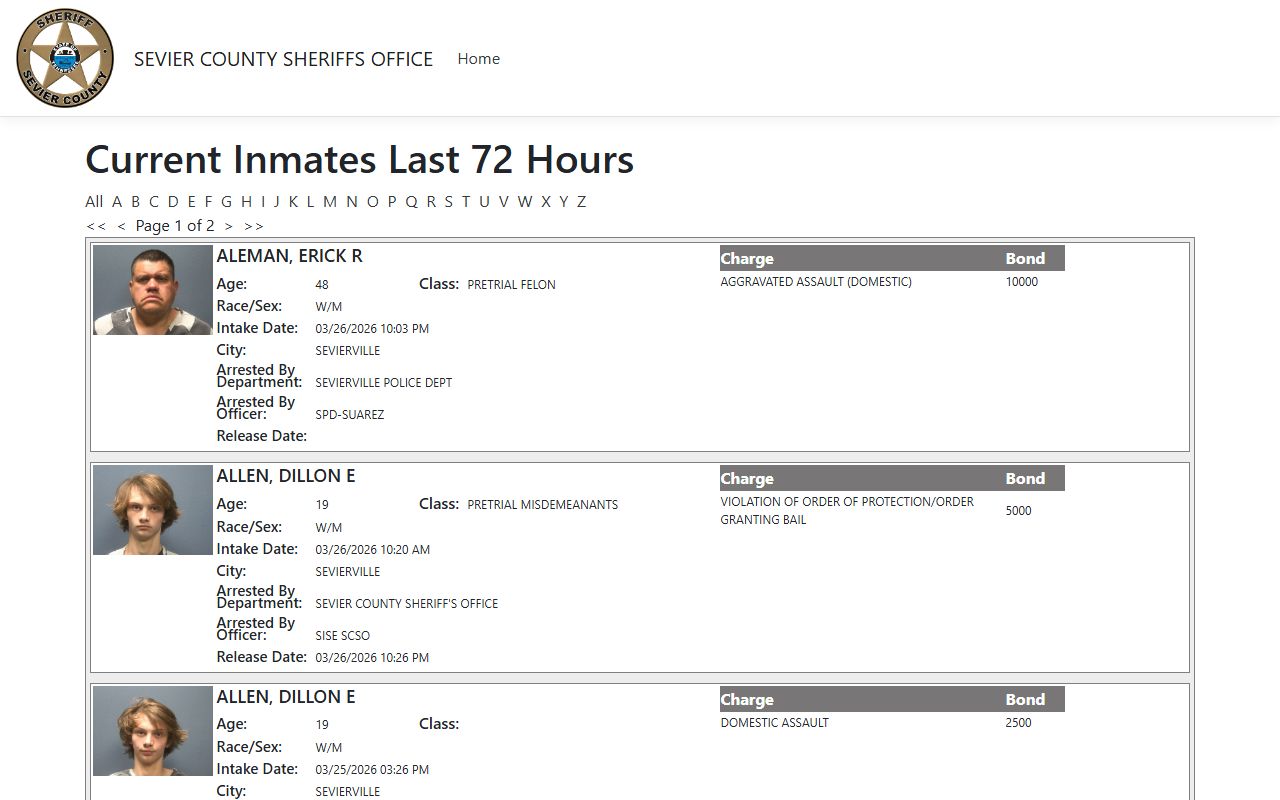This screenshot has width=1280, height=800.
Task: Go to previous page with < link
Action: point(121,226)
